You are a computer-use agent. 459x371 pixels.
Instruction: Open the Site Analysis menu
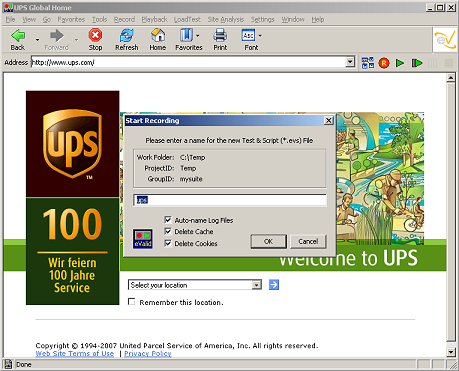226,19
